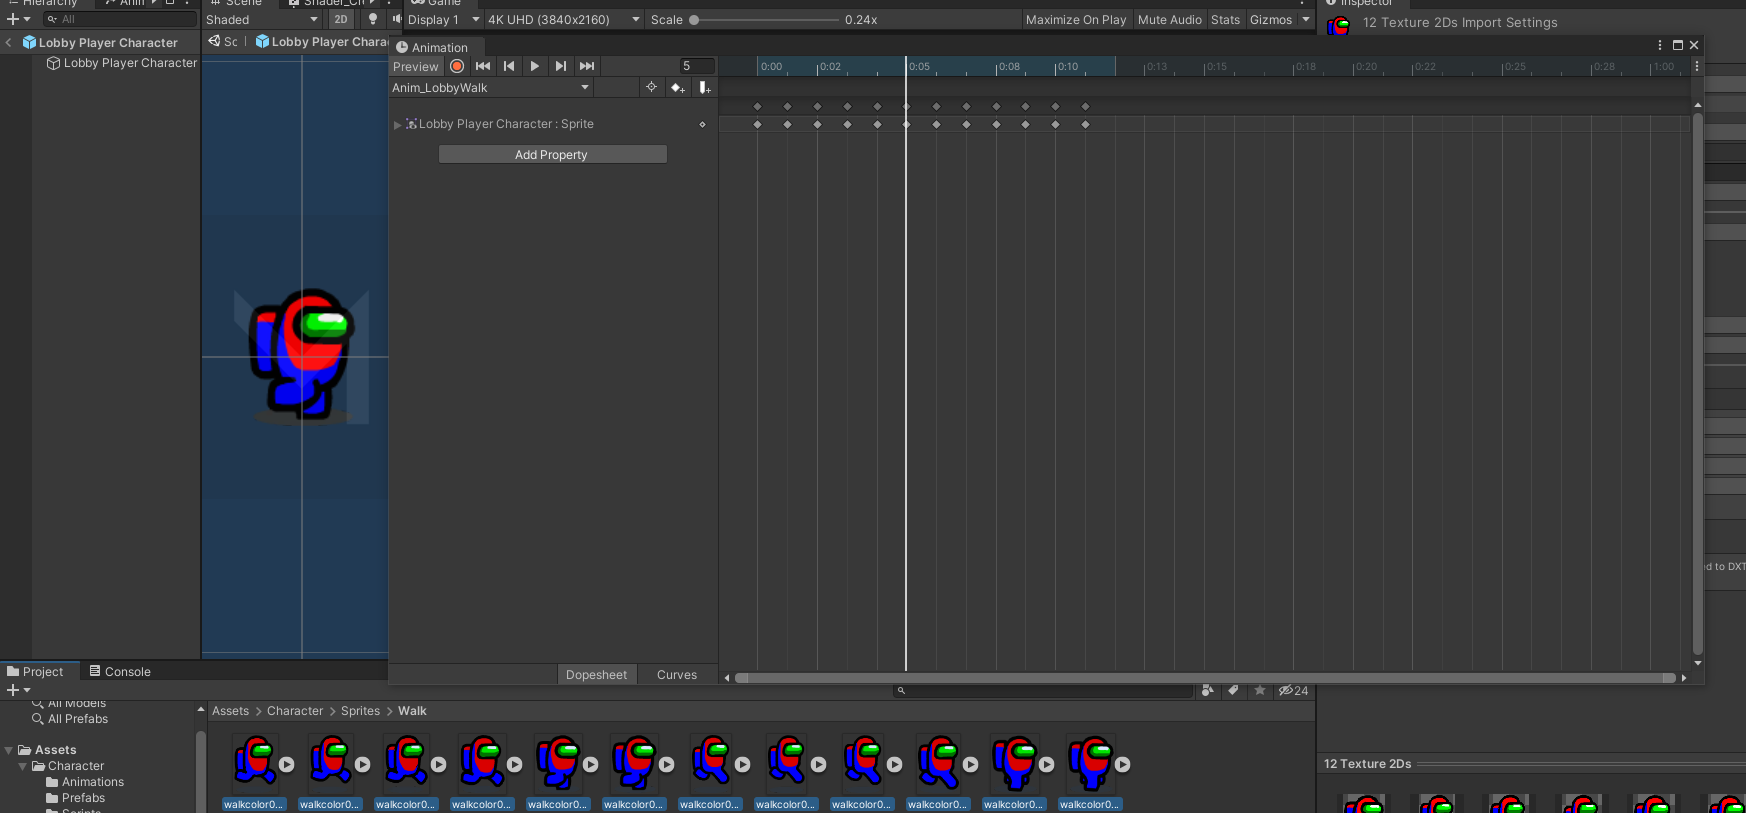Toggle Stats overlay in Game view
This screenshot has height=813, width=1746.
(1225, 19)
